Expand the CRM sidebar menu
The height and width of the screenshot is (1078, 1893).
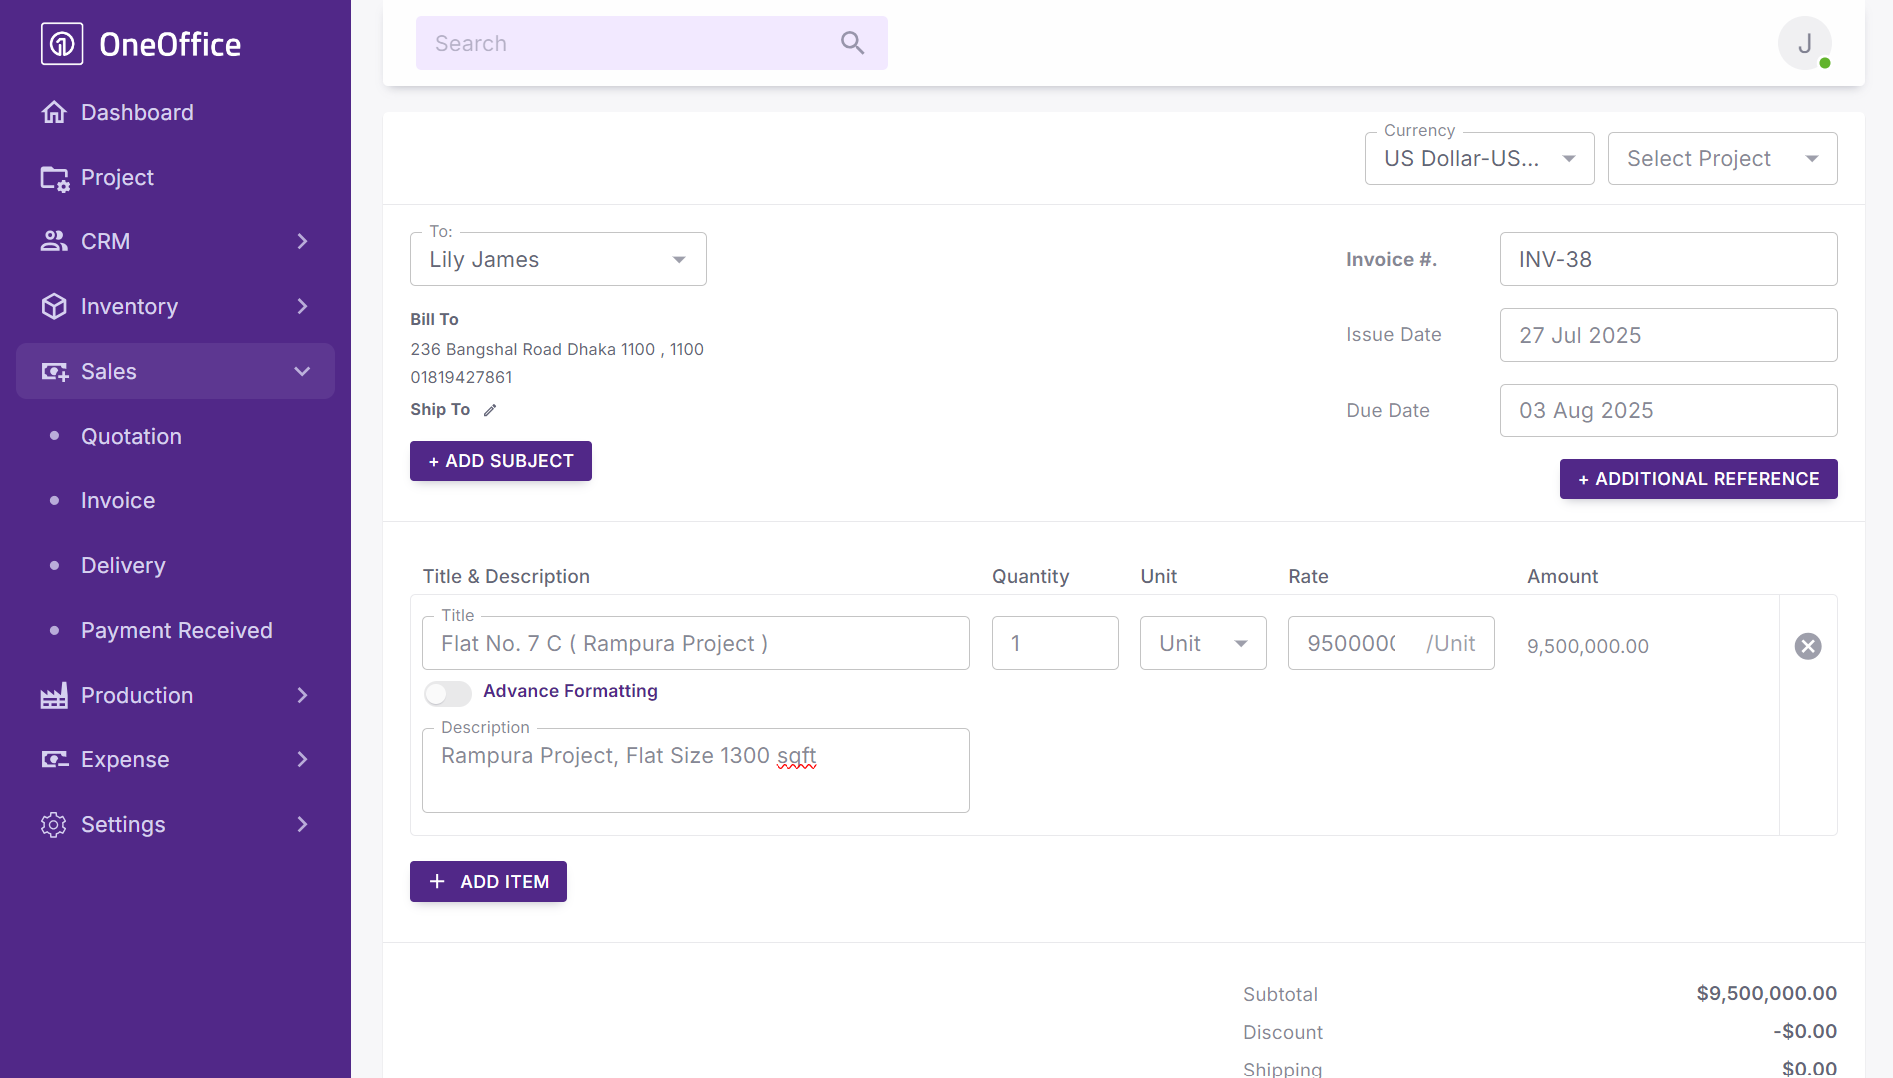click(175, 241)
